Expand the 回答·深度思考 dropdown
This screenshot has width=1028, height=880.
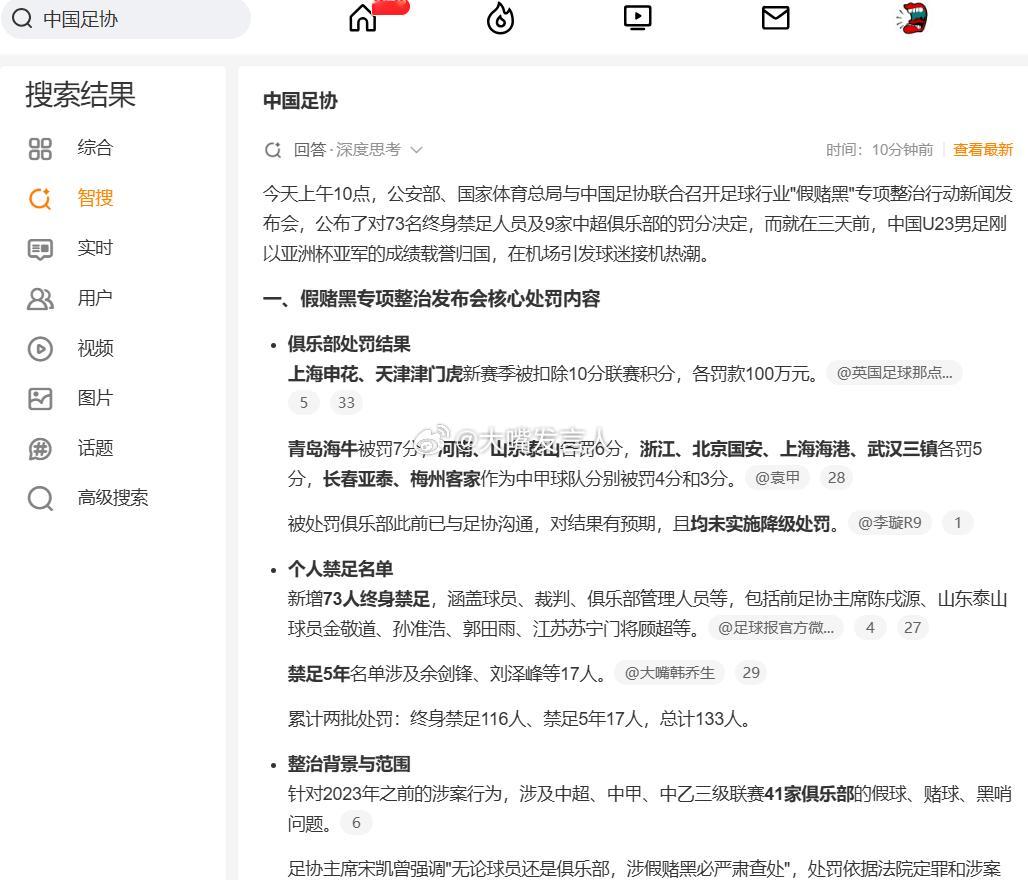pyautogui.click(x=416, y=150)
